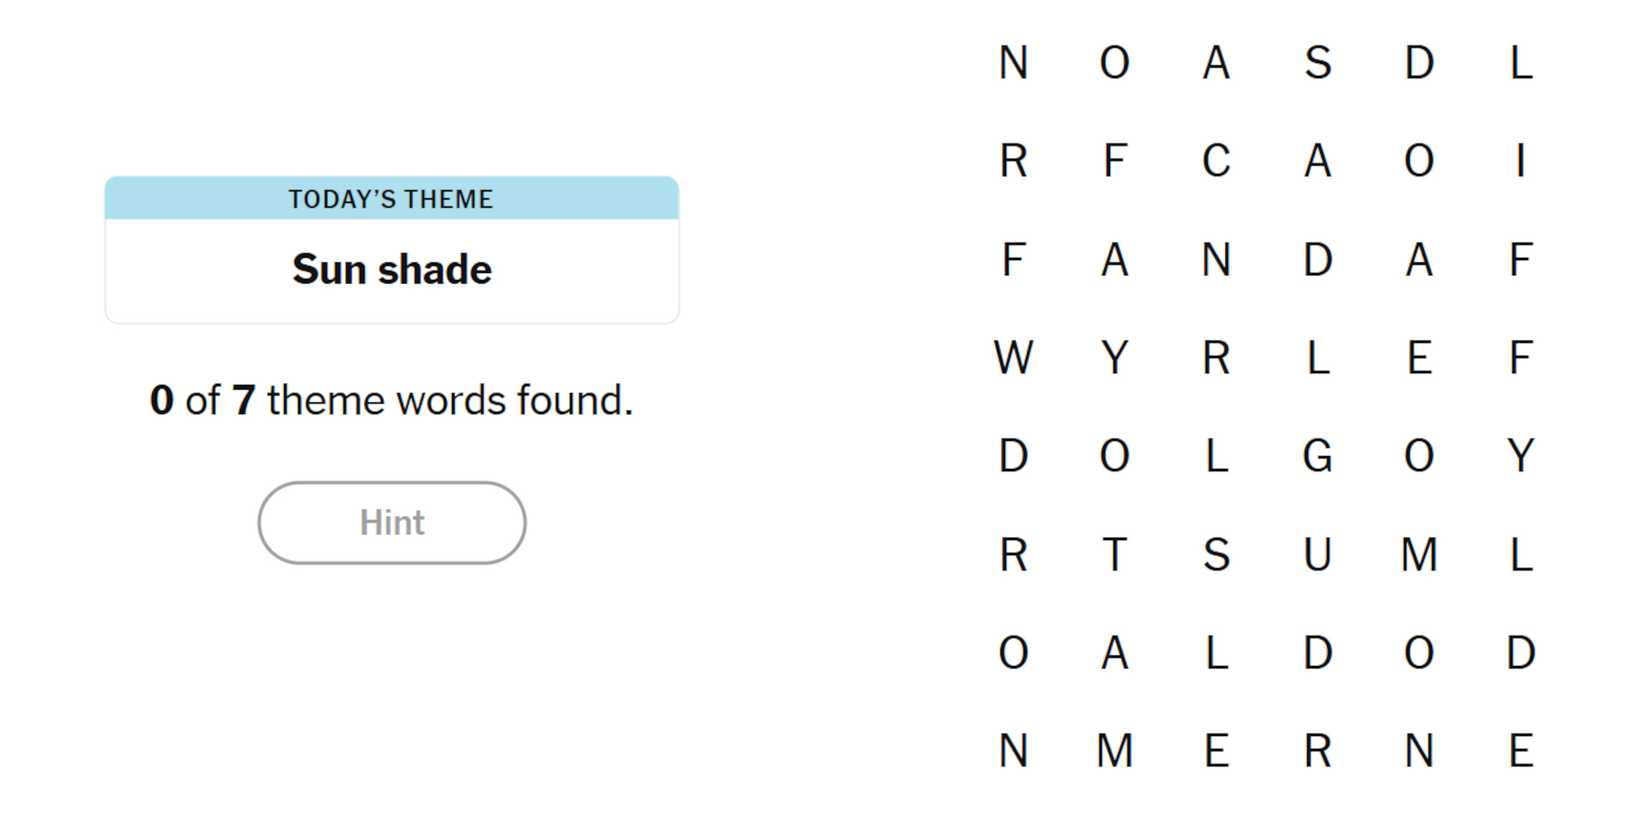This screenshot has width=1650, height=825.
Task: Select the letter C in the grid
Action: 1216,161
